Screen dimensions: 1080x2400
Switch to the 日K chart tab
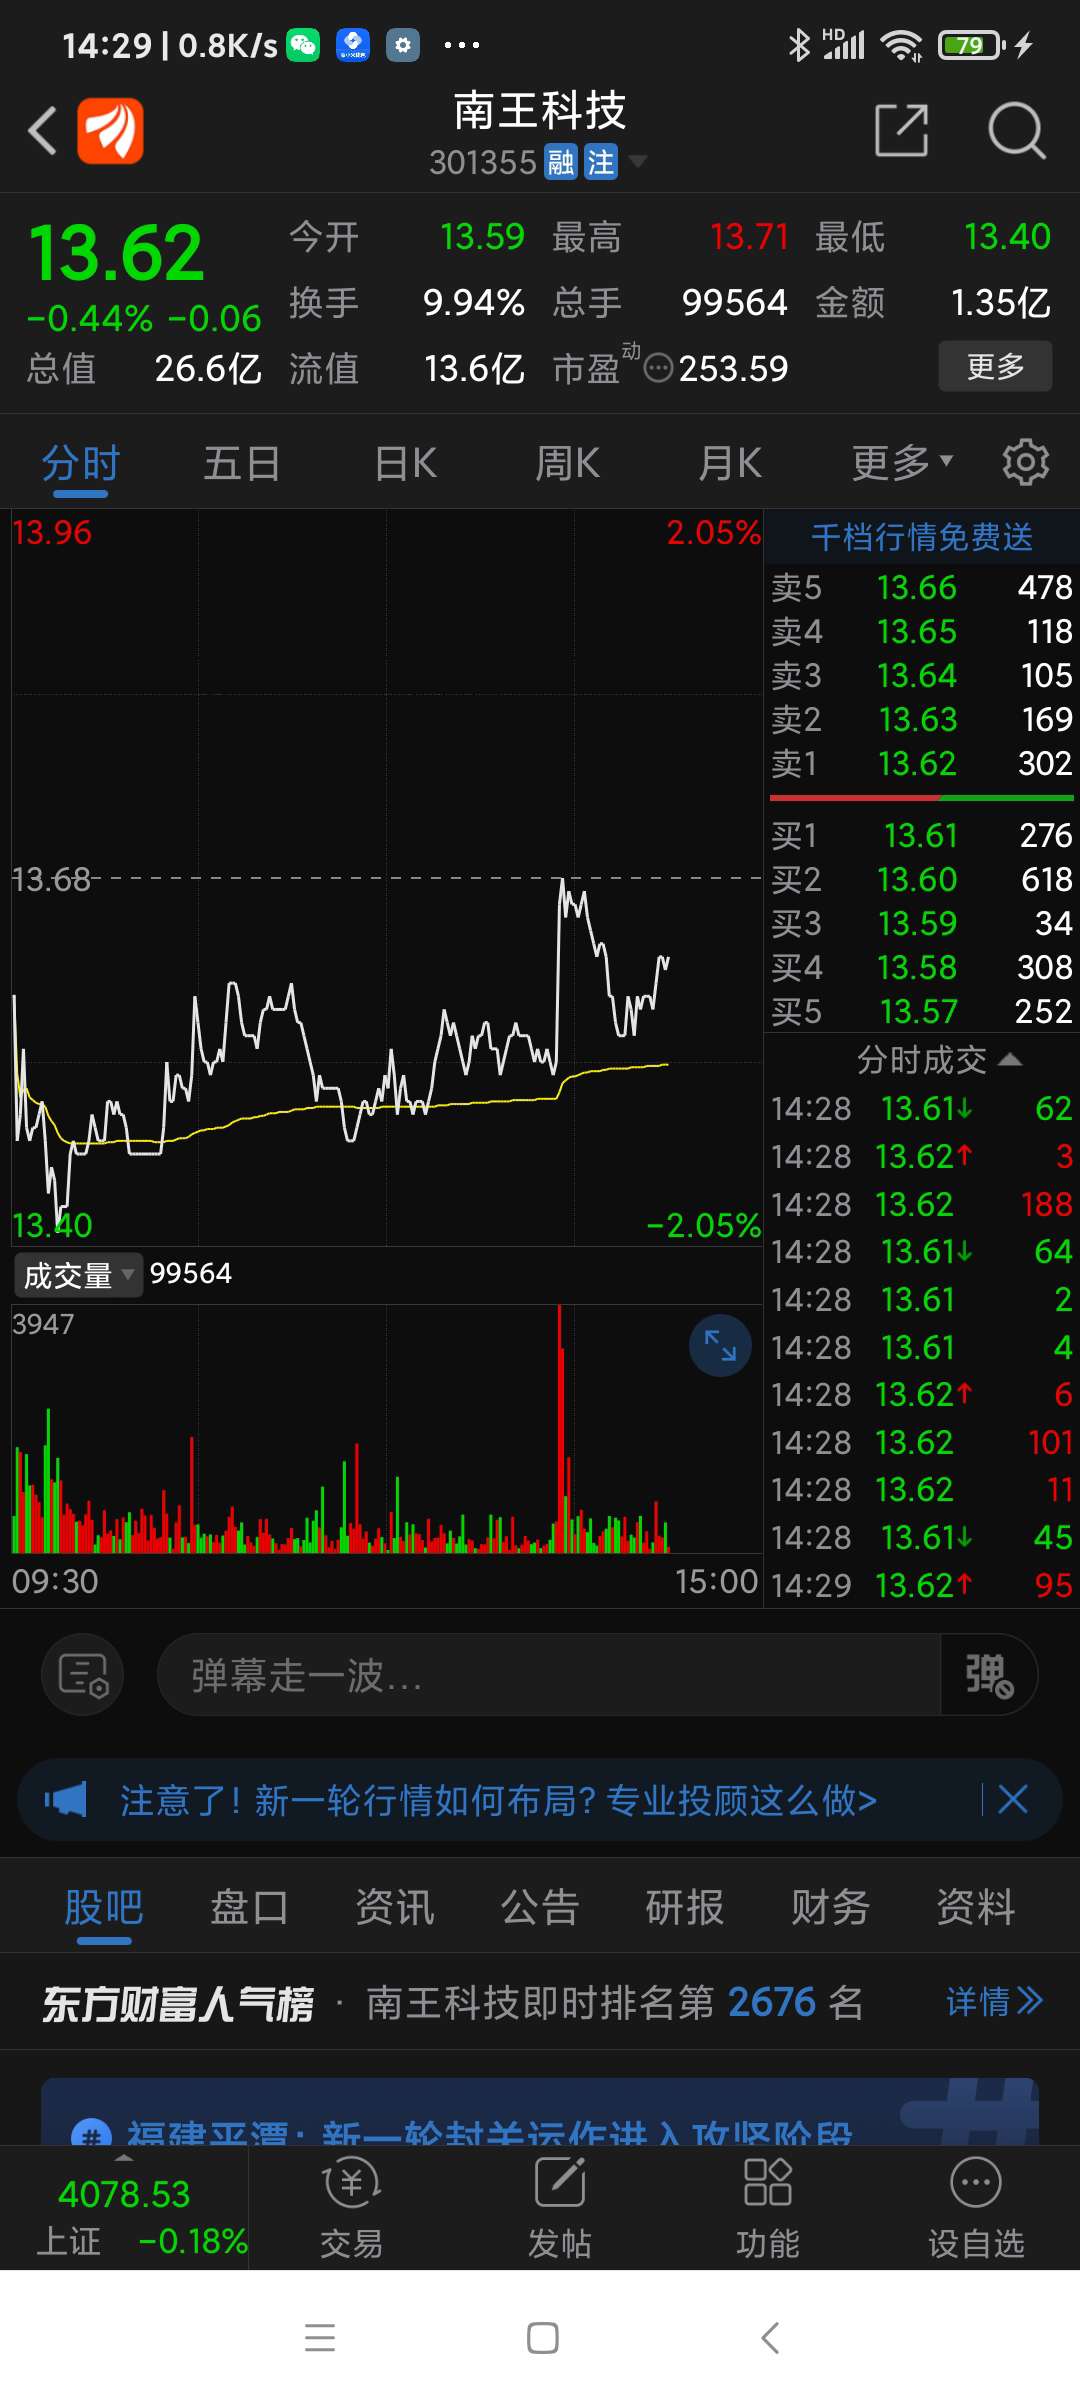point(406,464)
